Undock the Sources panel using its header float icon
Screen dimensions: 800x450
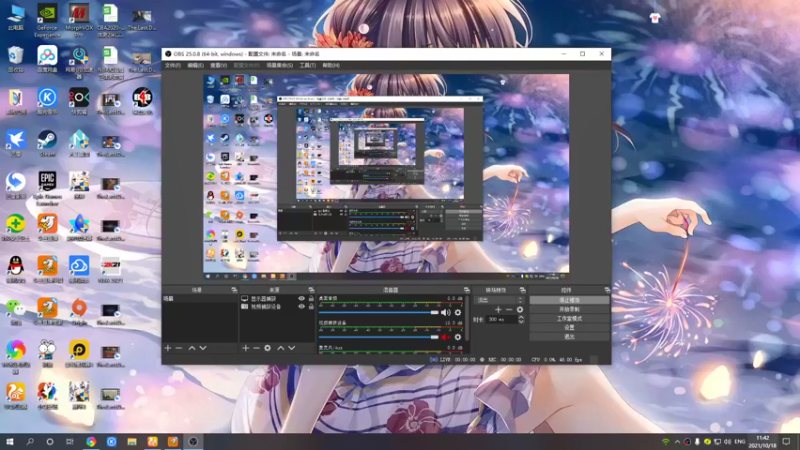(311, 290)
